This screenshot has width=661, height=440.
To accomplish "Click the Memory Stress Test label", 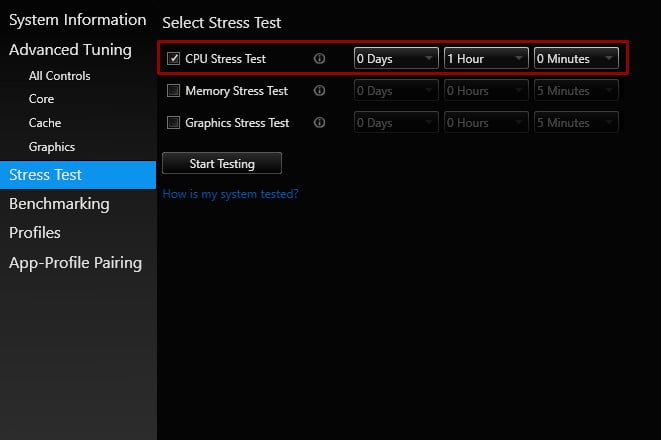I will click(236, 91).
